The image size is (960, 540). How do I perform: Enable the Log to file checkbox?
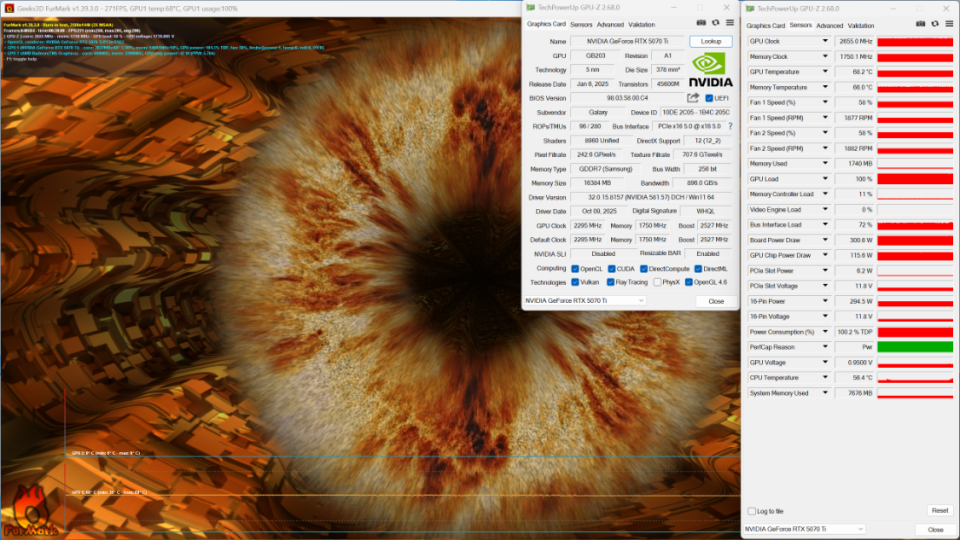pyautogui.click(x=752, y=511)
